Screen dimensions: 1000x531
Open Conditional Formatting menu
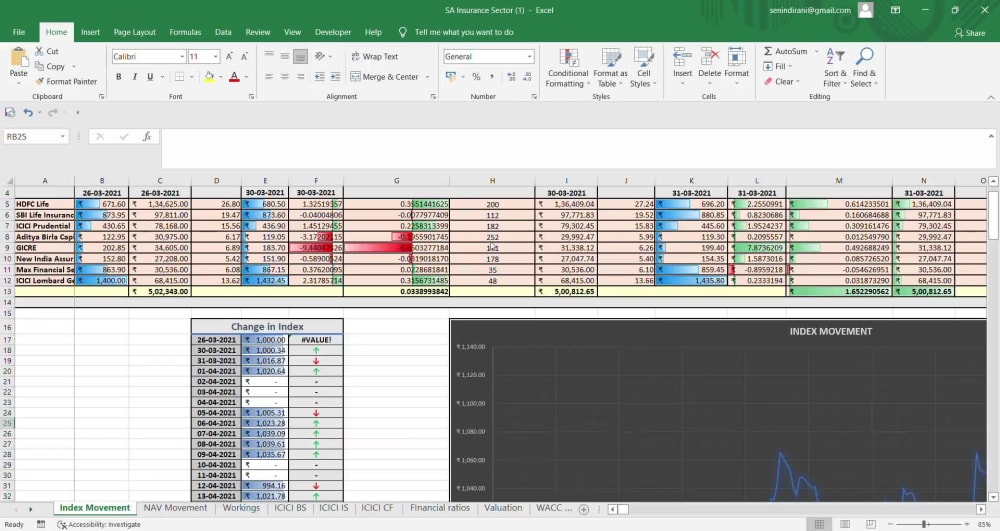[x=568, y=68]
